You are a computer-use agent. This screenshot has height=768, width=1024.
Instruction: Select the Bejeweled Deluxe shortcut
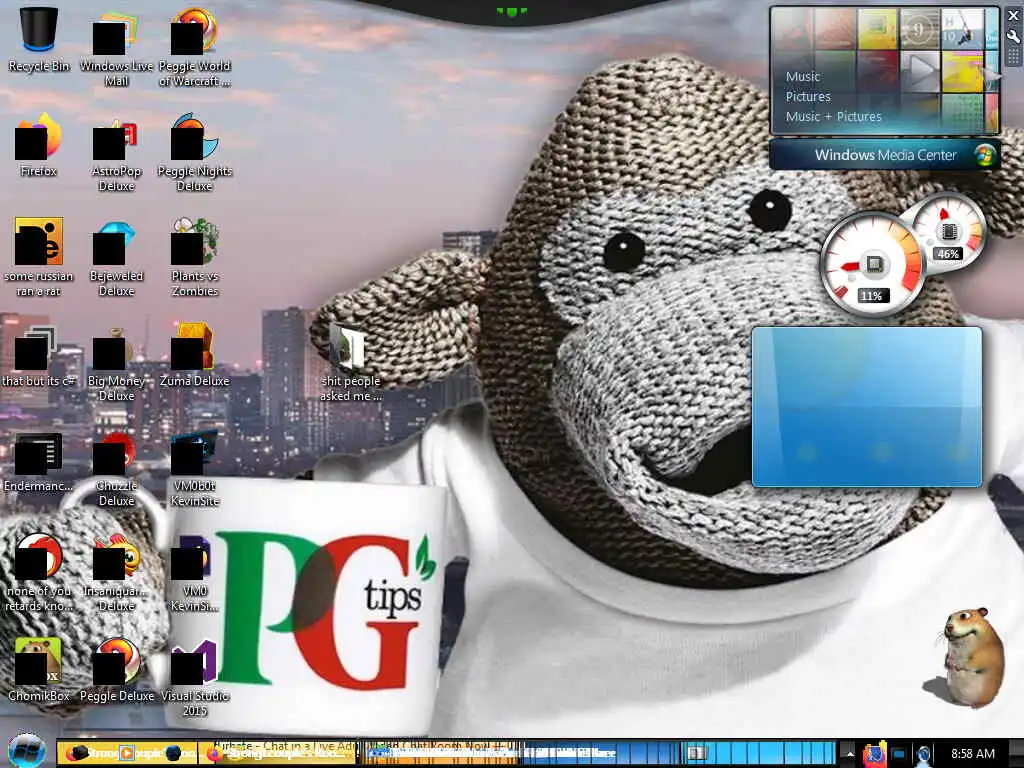(x=116, y=259)
